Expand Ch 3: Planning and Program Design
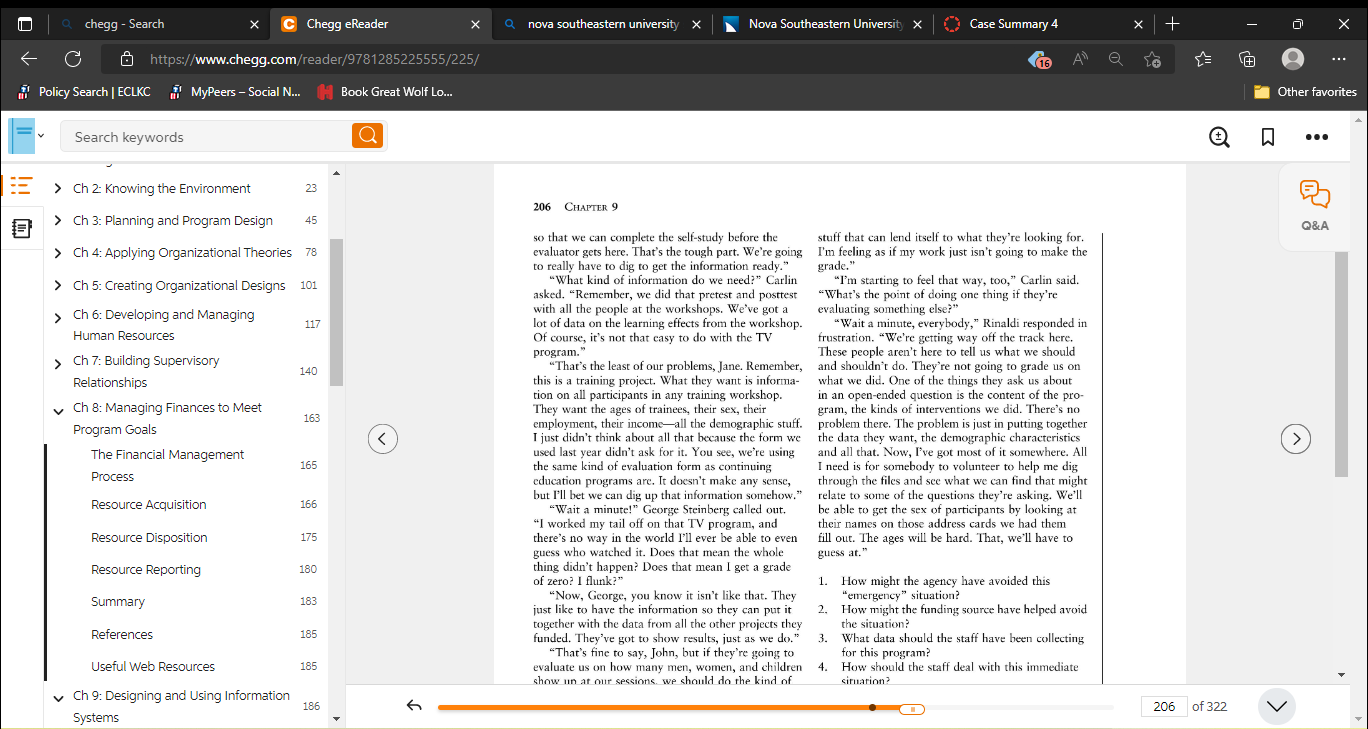This screenshot has width=1368, height=729. click(57, 220)
